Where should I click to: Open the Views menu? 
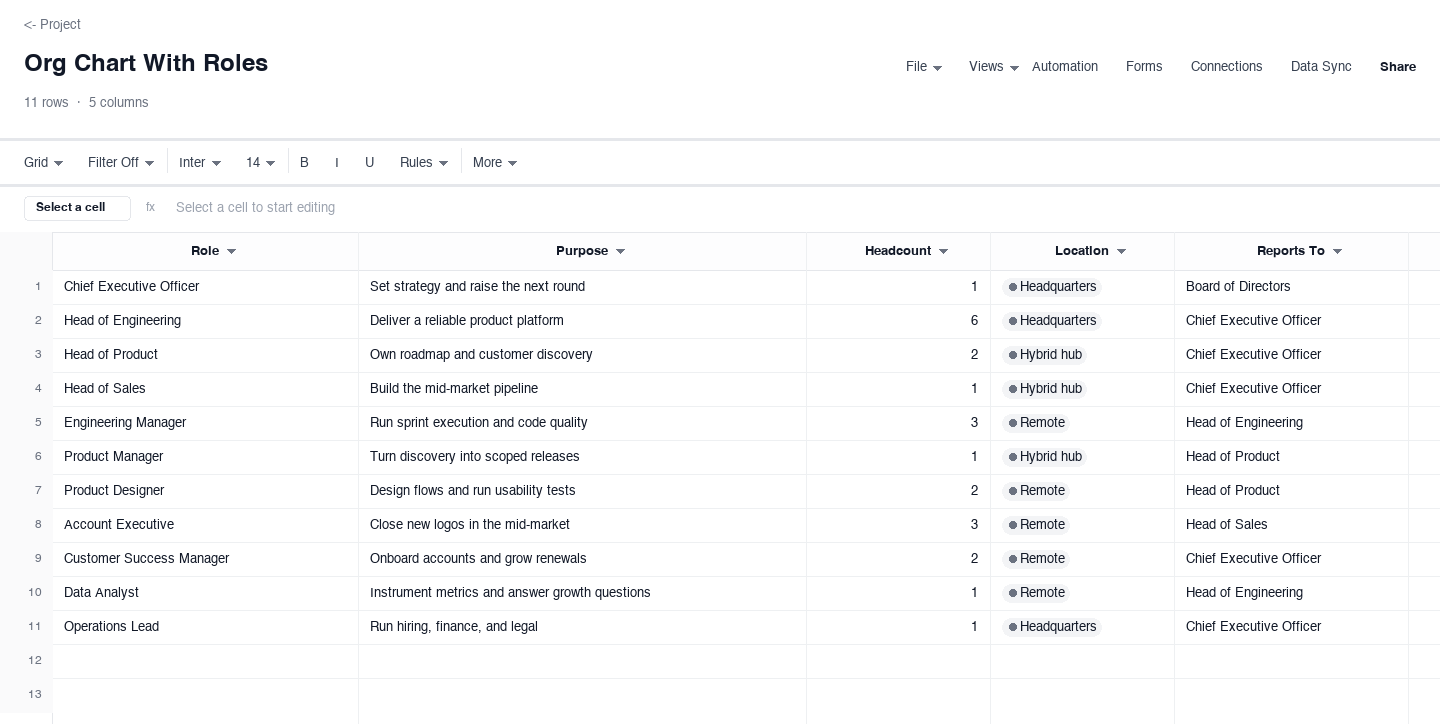click(x=994, y=67)
